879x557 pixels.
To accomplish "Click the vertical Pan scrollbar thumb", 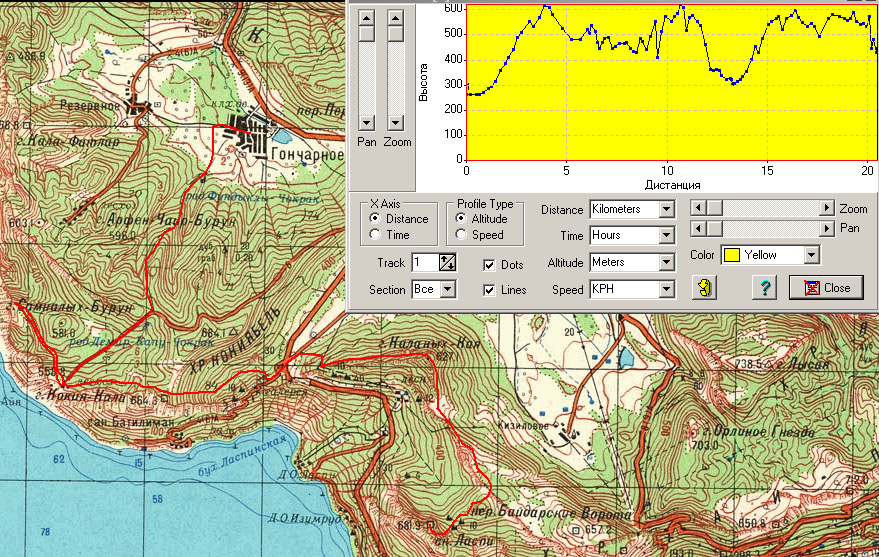I will coord(367,33).
